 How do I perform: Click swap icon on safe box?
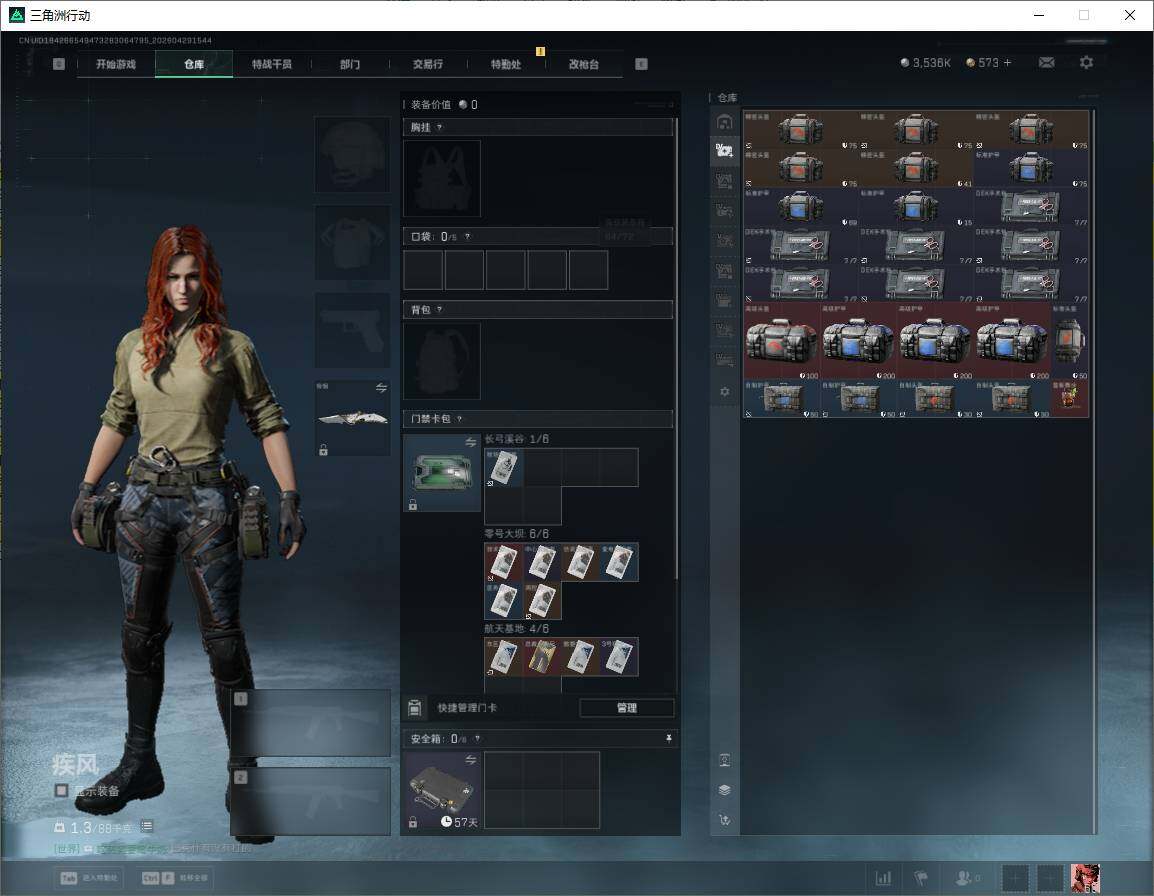(470, 760)
